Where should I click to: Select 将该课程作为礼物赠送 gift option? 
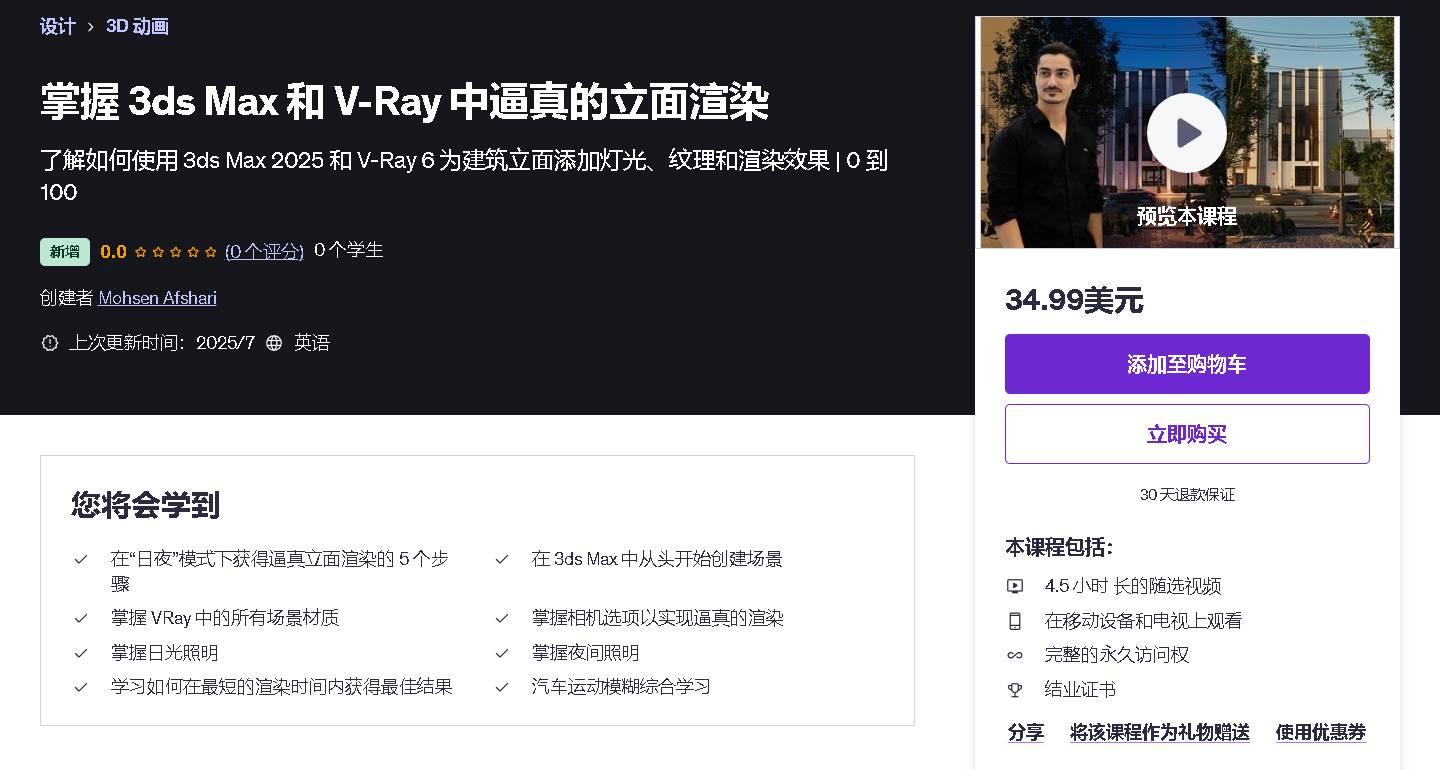pos(1160,732)
